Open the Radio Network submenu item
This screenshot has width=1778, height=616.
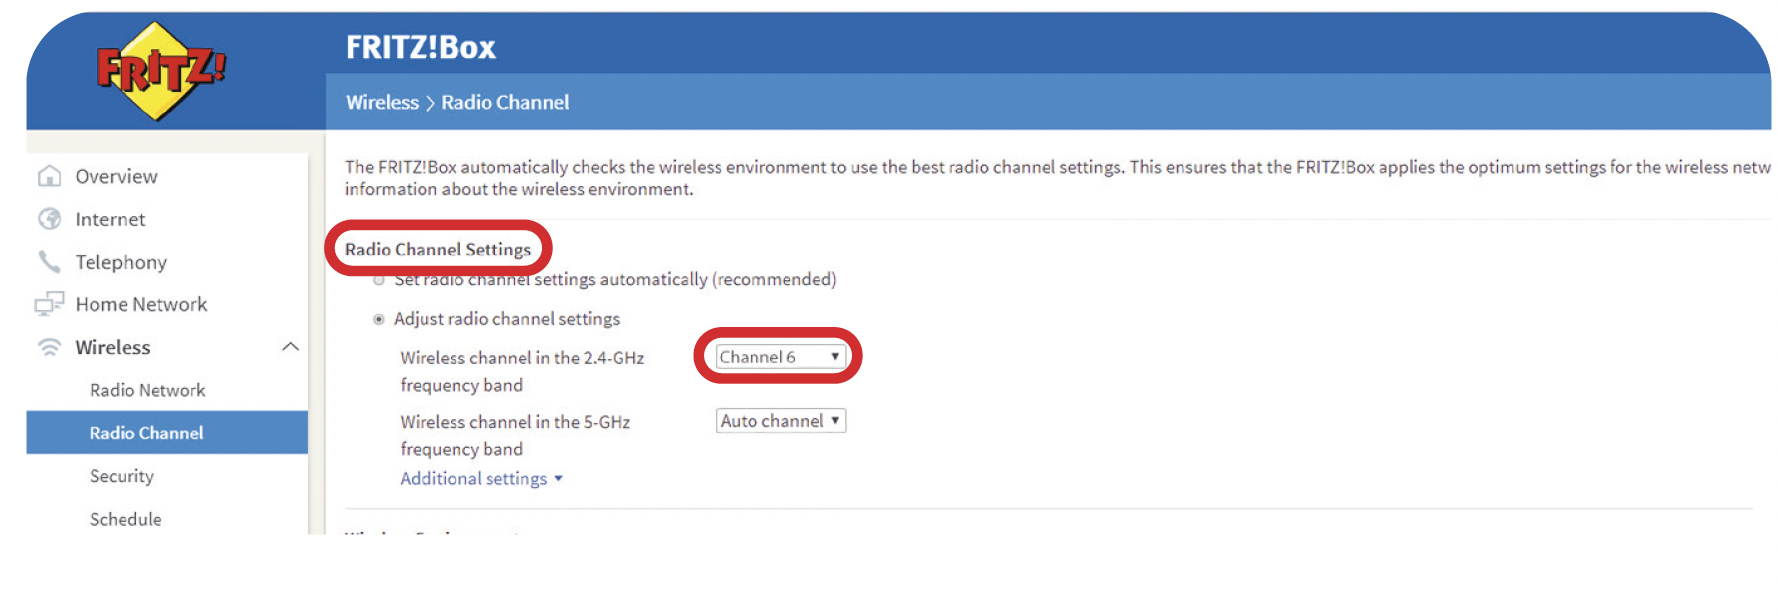(x=147, y=390)
